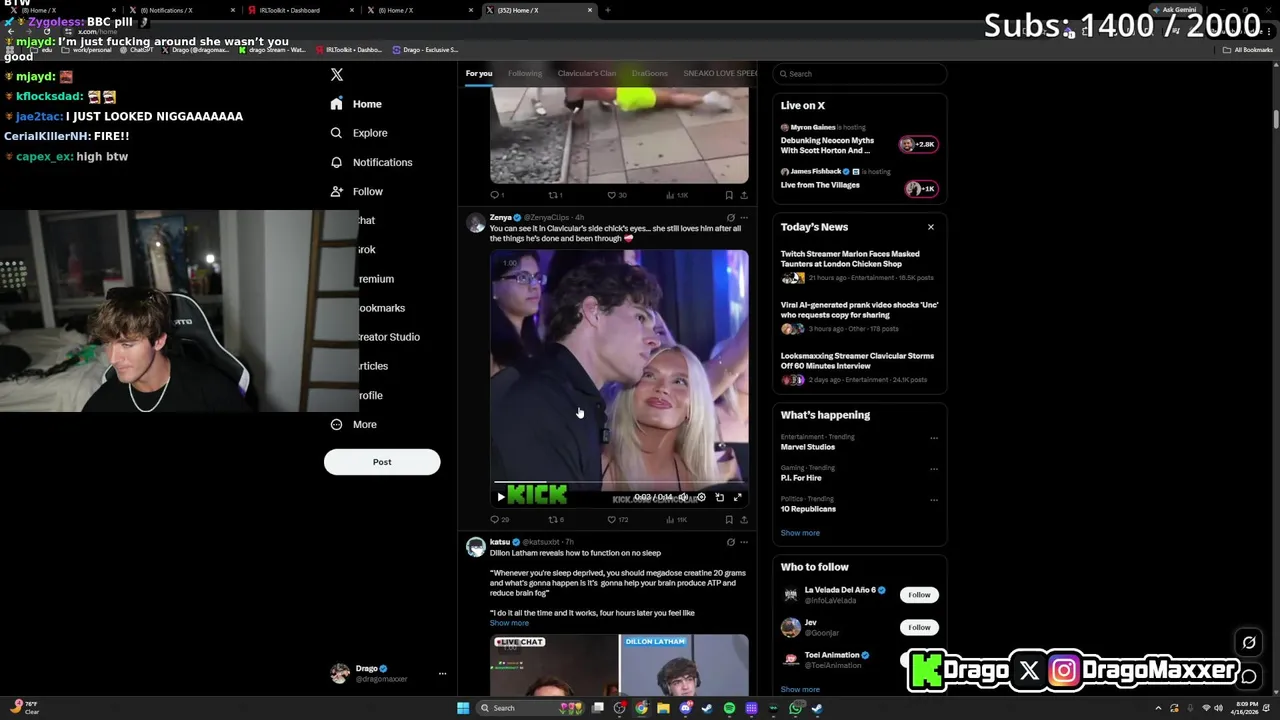Open Notifications in the X sidebar
Screen dimensions: 1280x720
click(371, 162)
